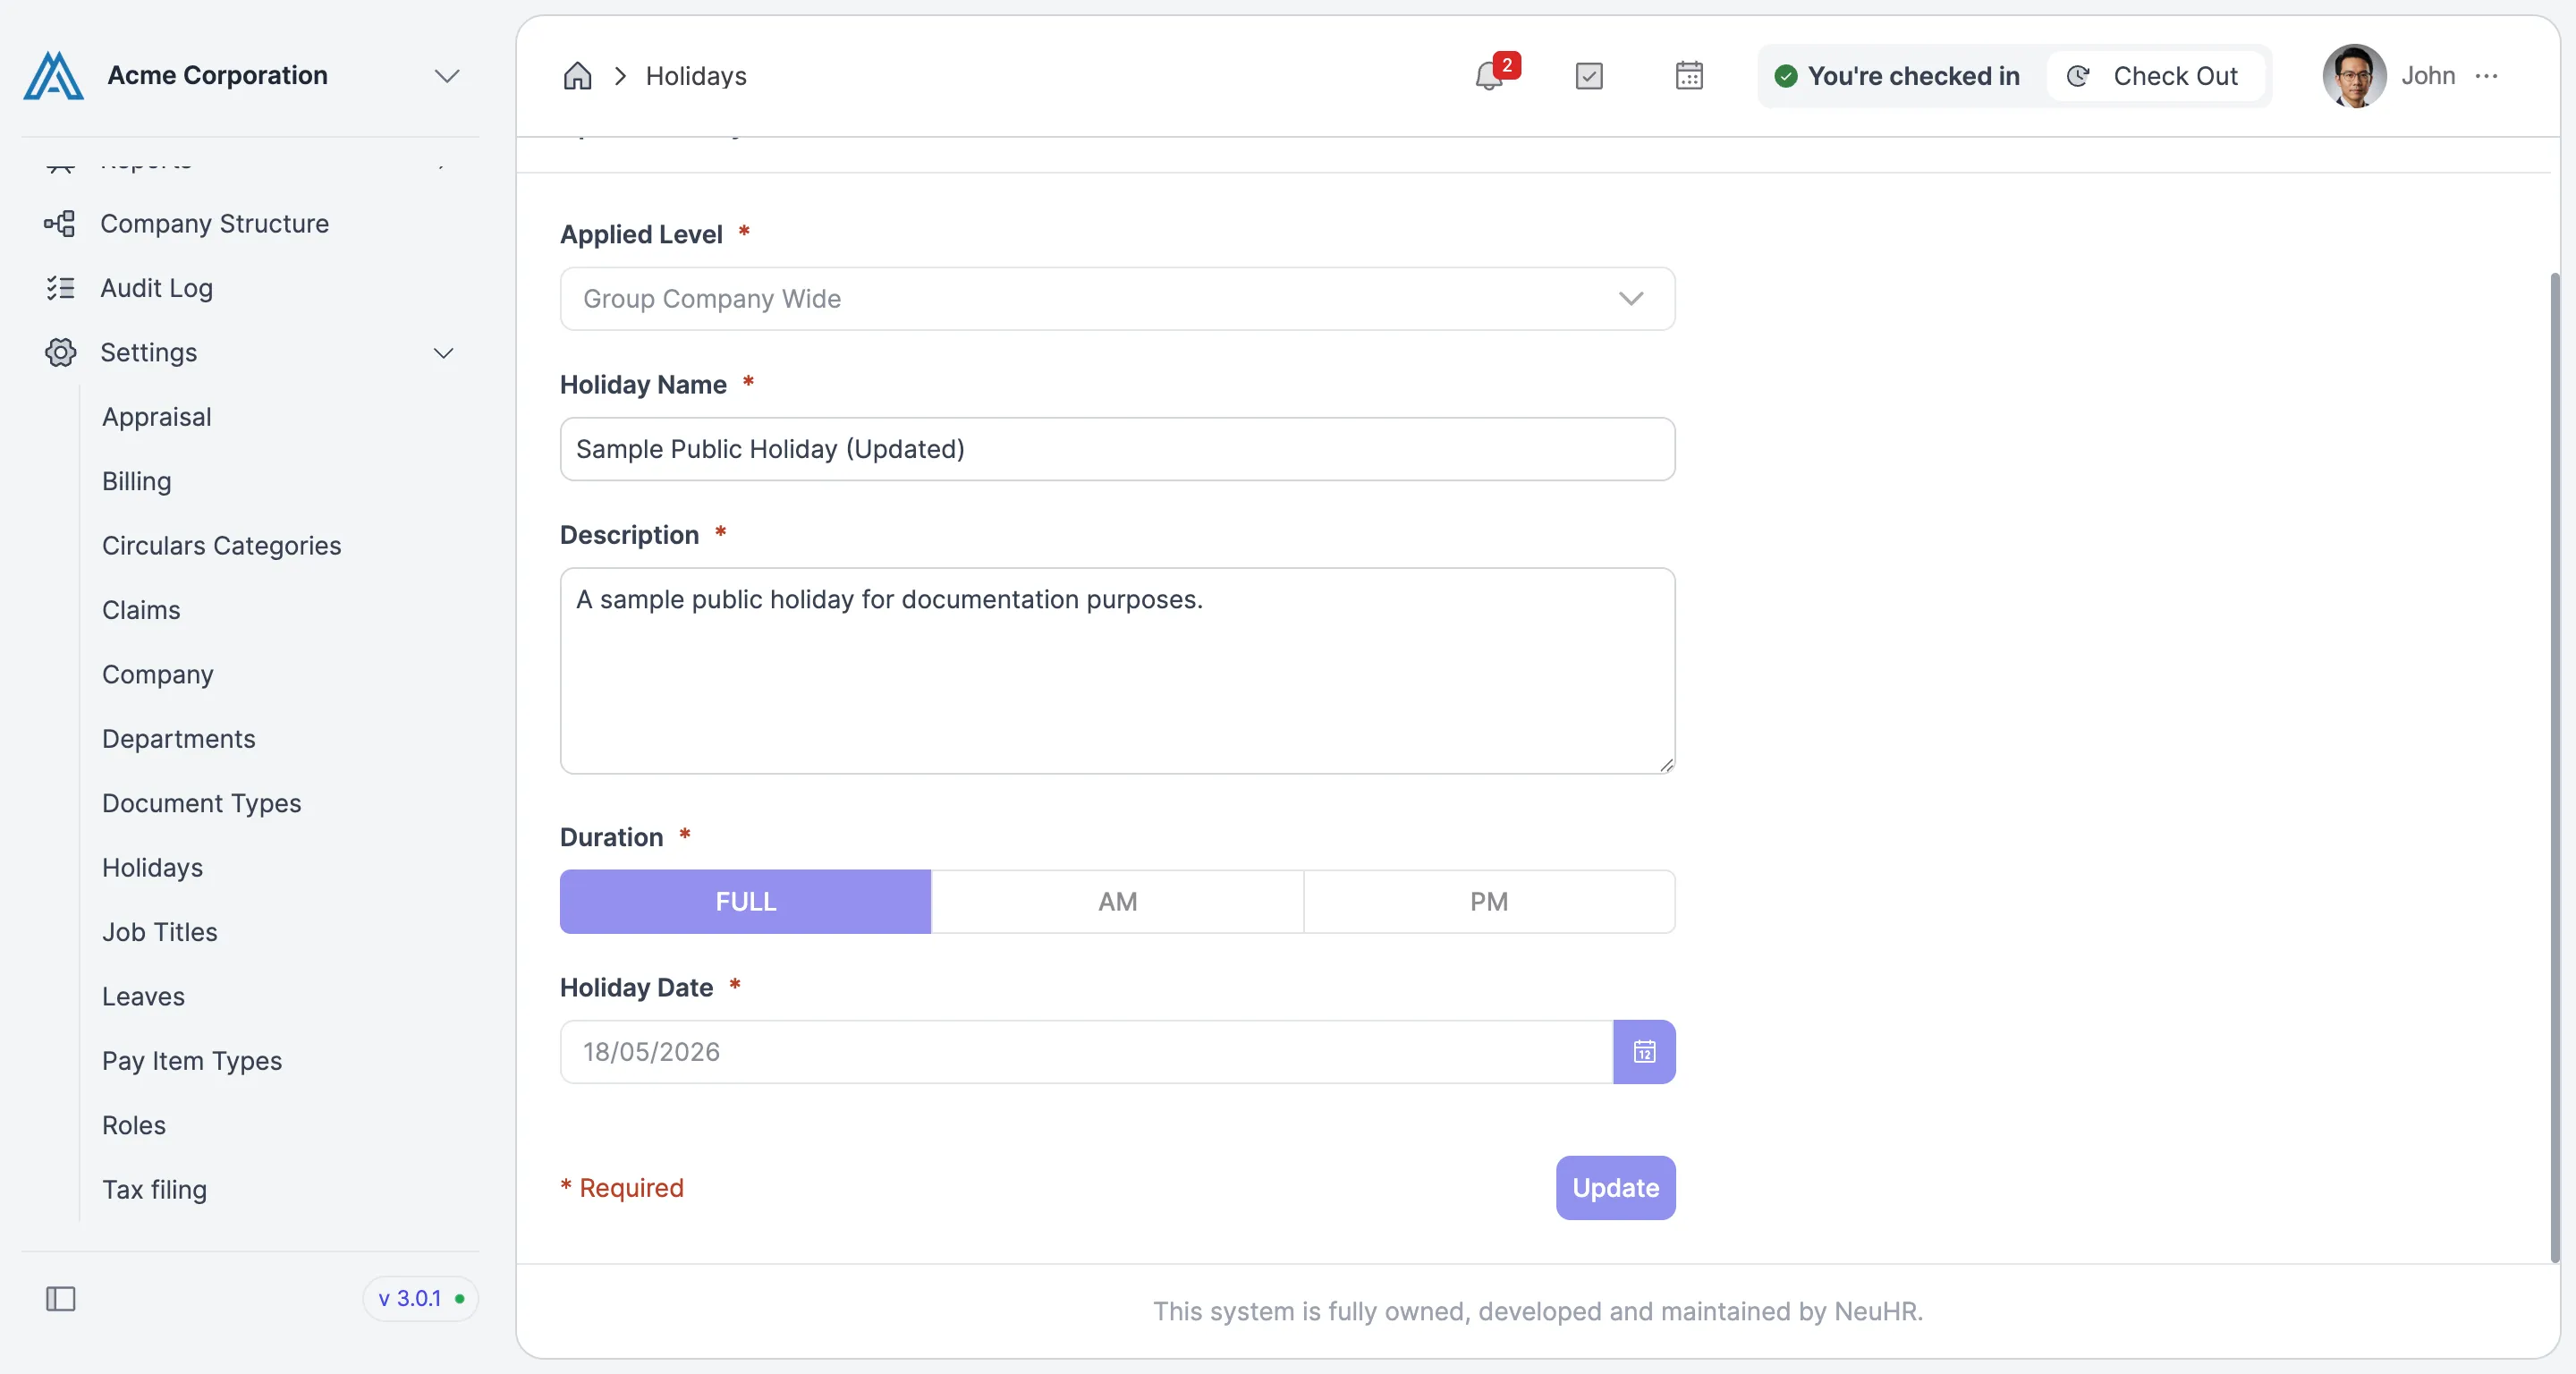The height and width of the screenshot is (1374, 2576).
Task: Click the Check Out clock icon
Action: [x=2079, y=76]
